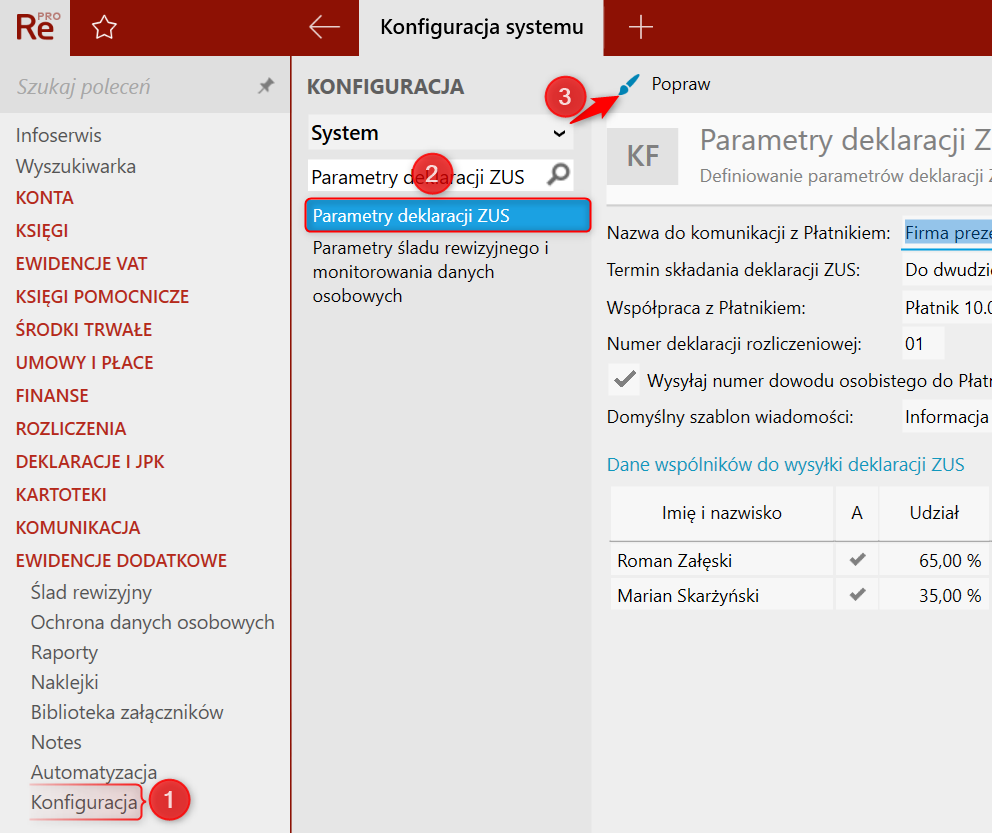Open favorites via the star icon
Image resolution: width=992 pixels, height=833 pixels.
[x=104, y=27]
